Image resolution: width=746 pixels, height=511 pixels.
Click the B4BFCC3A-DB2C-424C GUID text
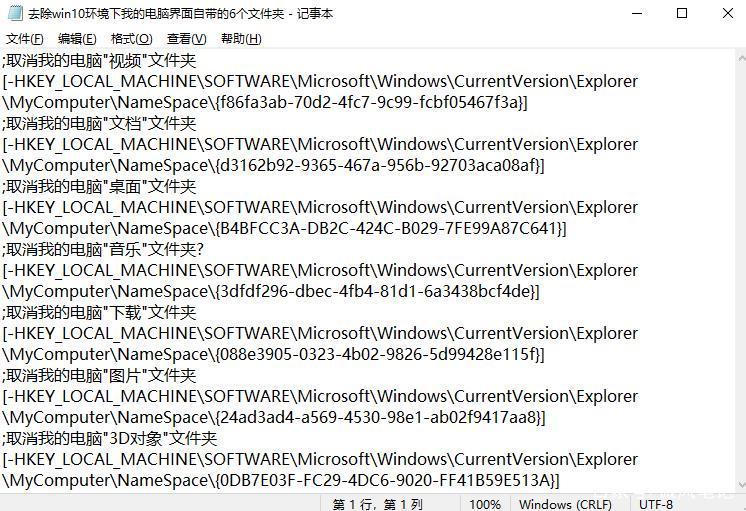(390, 228)
